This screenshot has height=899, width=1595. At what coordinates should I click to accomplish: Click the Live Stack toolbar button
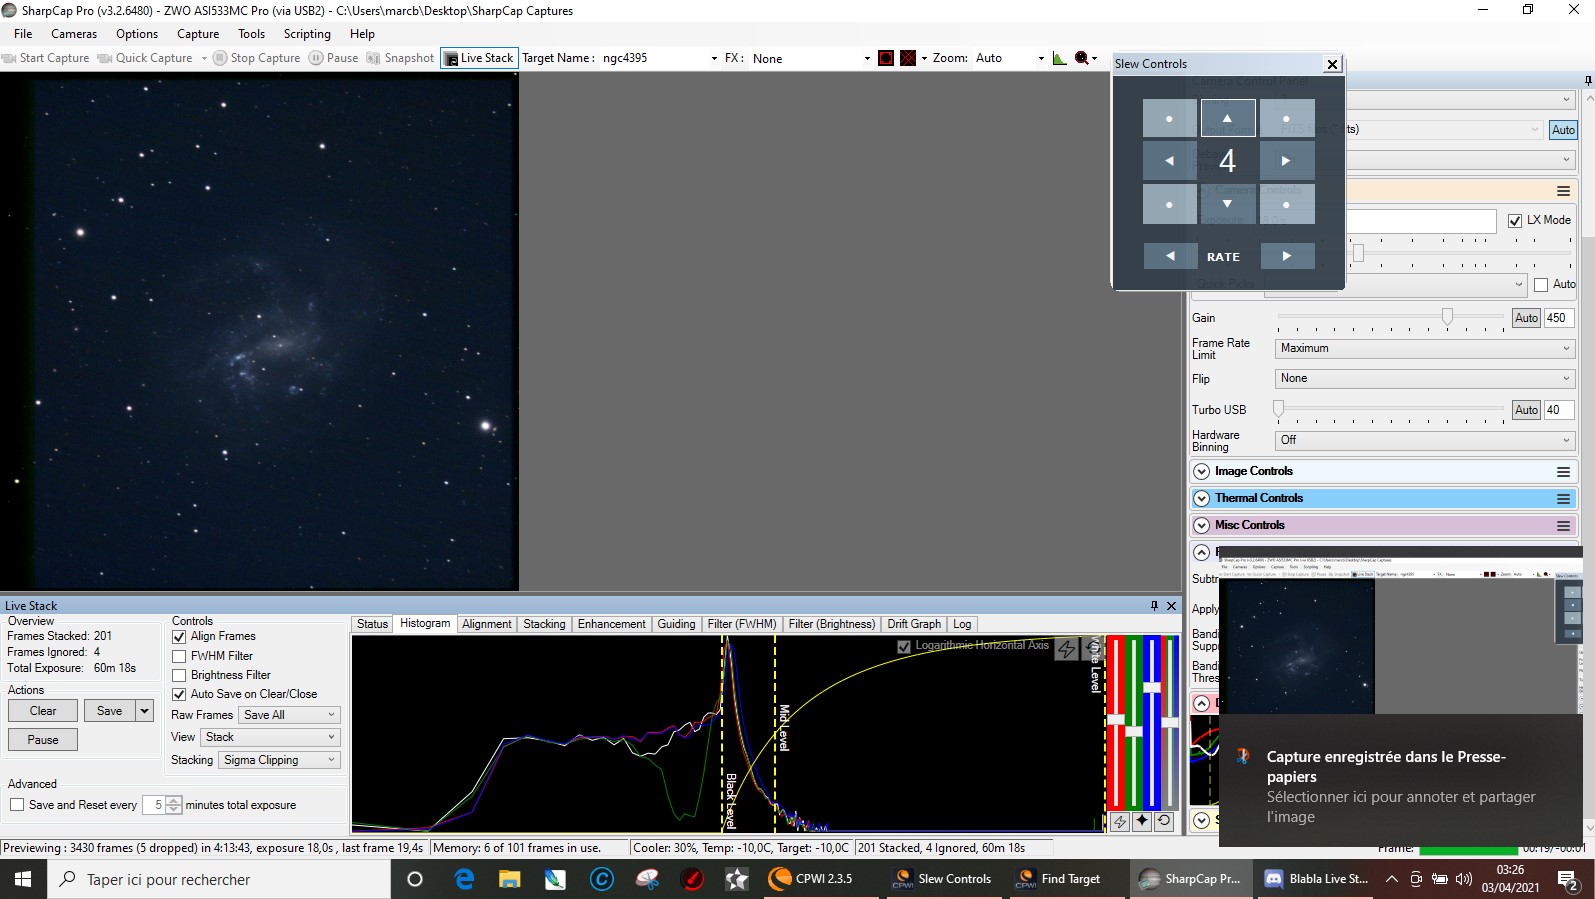tap(479, 58)
